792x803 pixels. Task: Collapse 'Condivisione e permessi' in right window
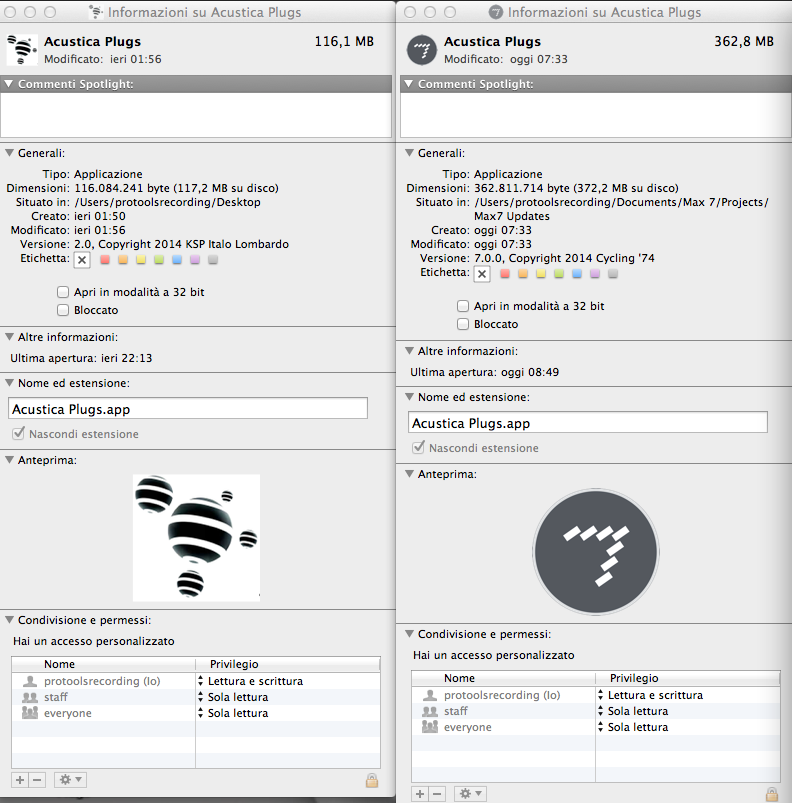409,633
